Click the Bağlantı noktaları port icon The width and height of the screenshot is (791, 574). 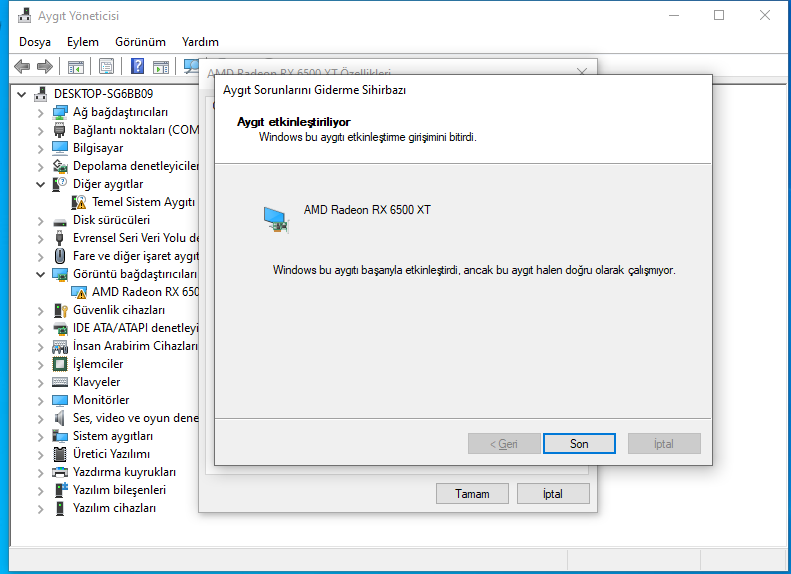point(60,130)
